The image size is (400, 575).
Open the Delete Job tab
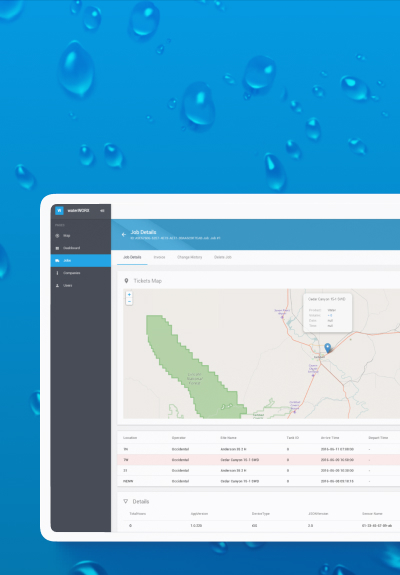point(223,257)
